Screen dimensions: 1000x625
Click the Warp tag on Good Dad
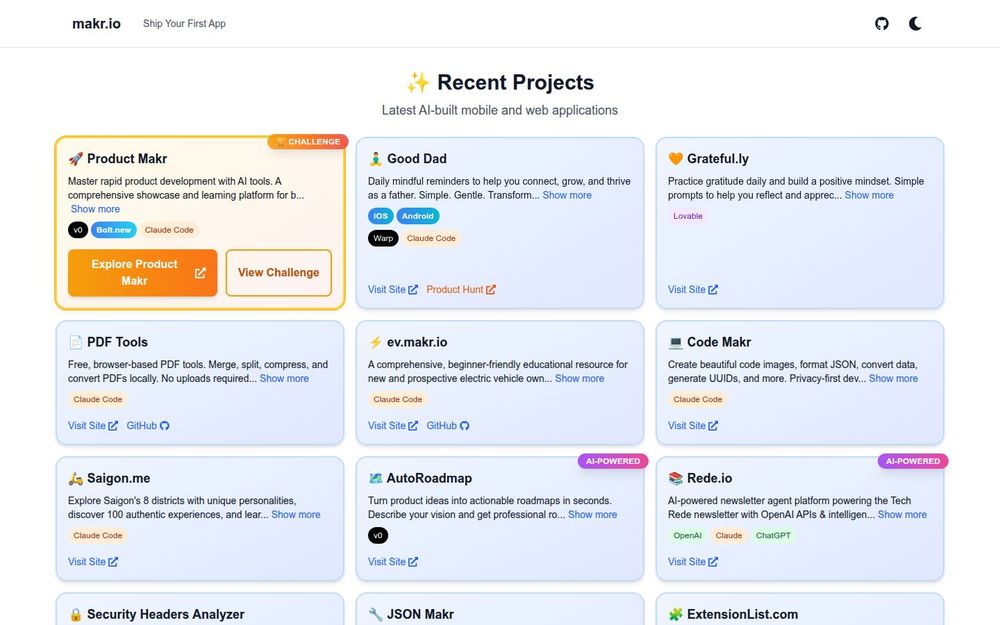(383, 239)
